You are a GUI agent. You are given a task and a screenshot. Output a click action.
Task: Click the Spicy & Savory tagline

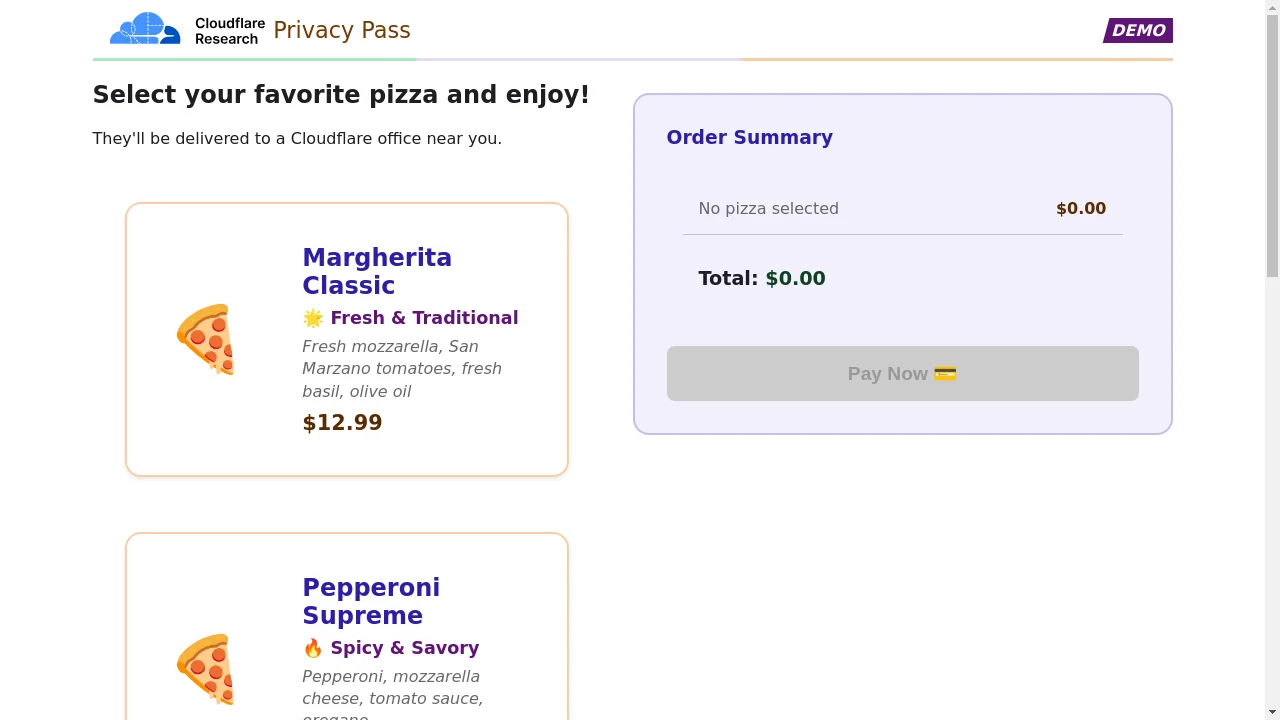coord(405,648)
